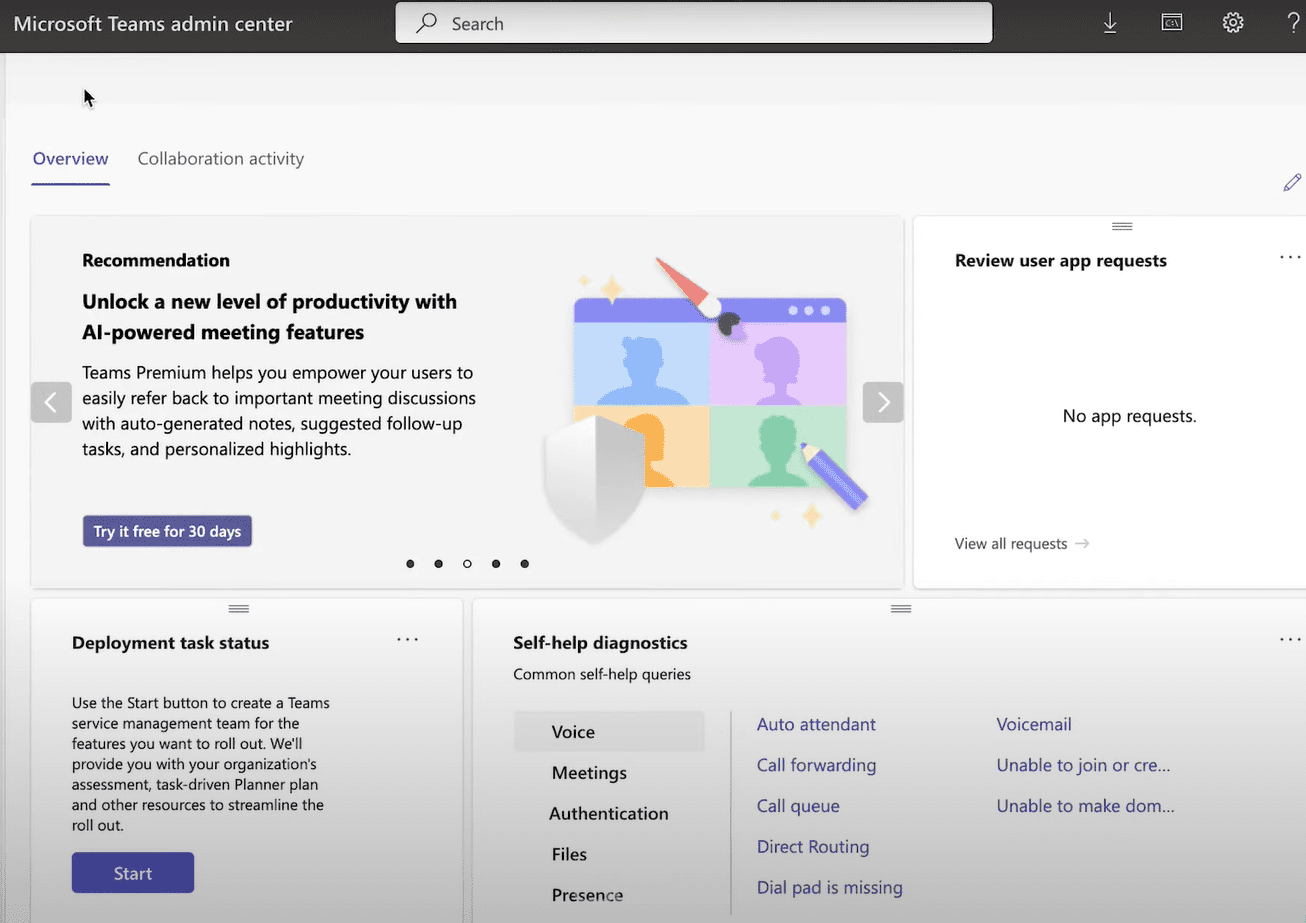
Task: Click the Try it free for 30 days button
Action: click(167, 531)
